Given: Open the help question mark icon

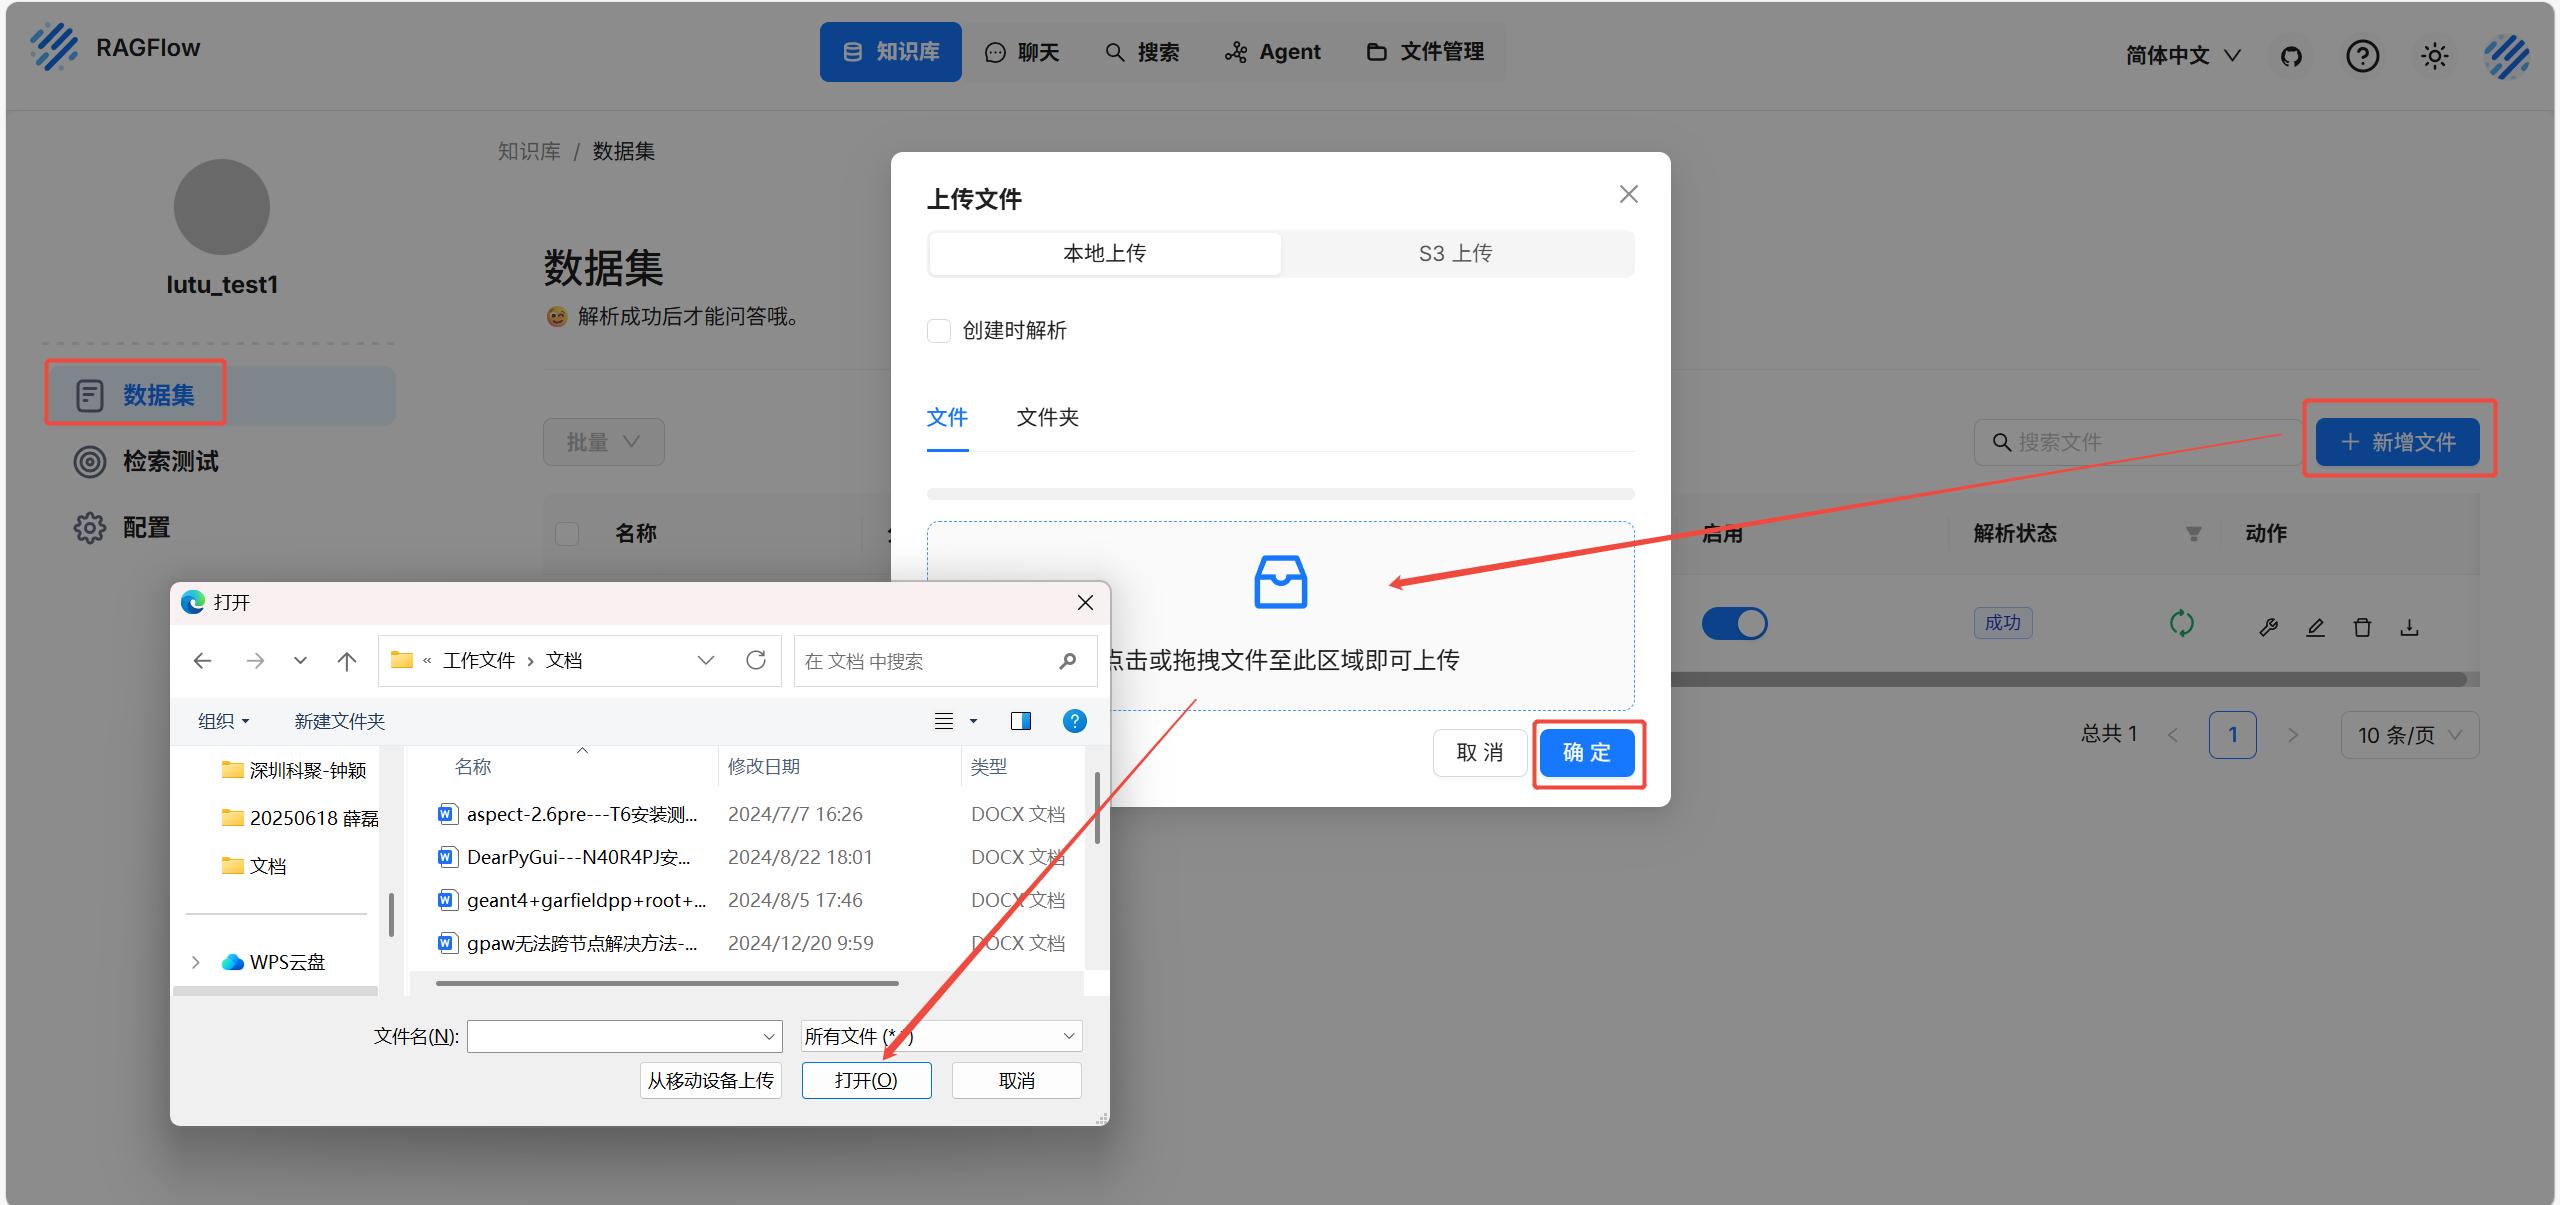Looking at the screenshot, I should (2362, 56).
